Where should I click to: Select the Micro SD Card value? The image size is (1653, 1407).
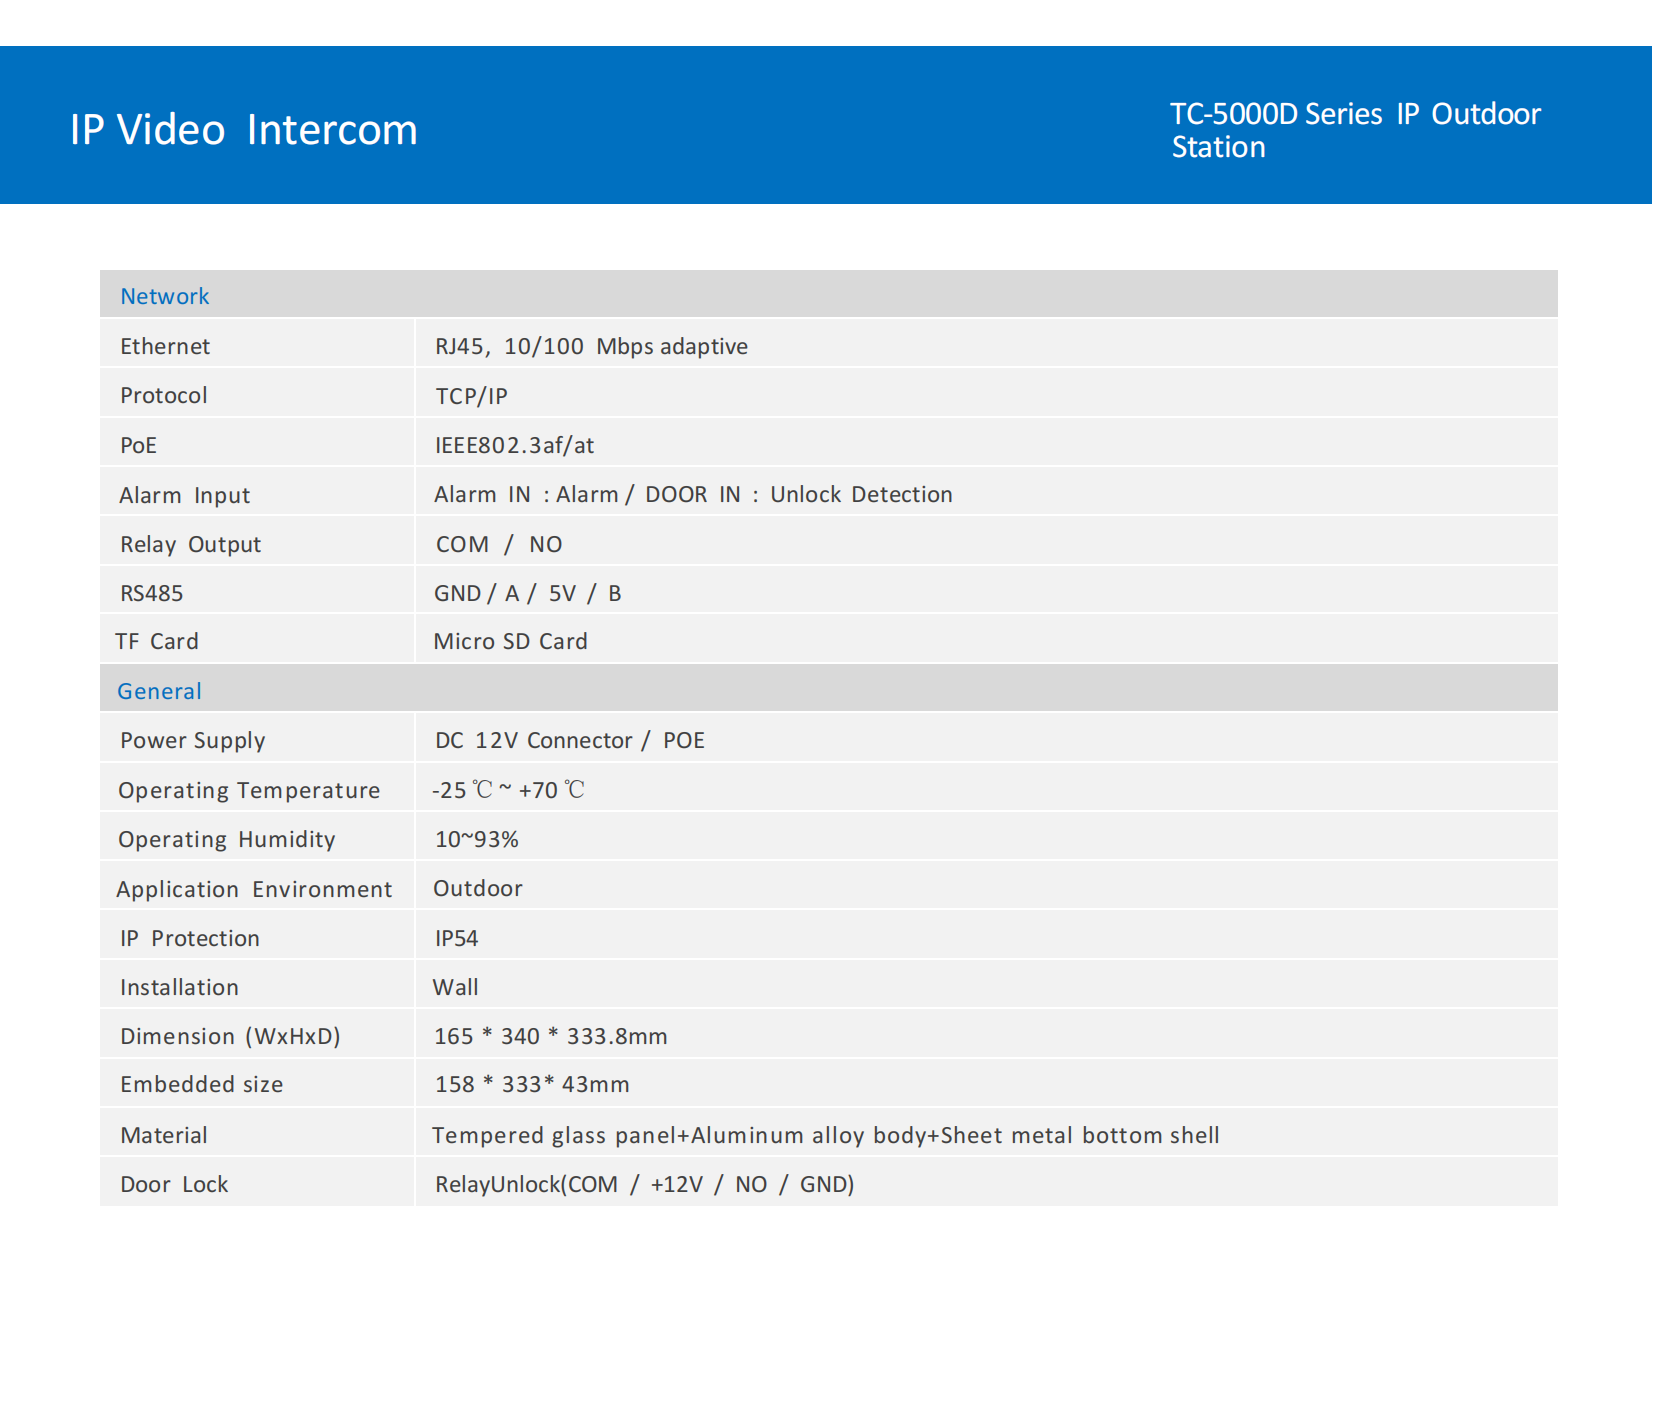tap(510, 641)
